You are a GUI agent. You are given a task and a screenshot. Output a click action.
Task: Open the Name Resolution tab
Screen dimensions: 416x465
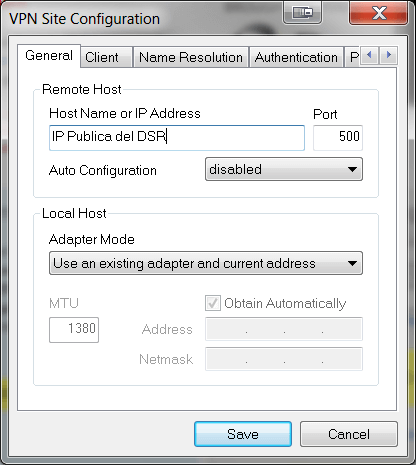click(191, 57)
